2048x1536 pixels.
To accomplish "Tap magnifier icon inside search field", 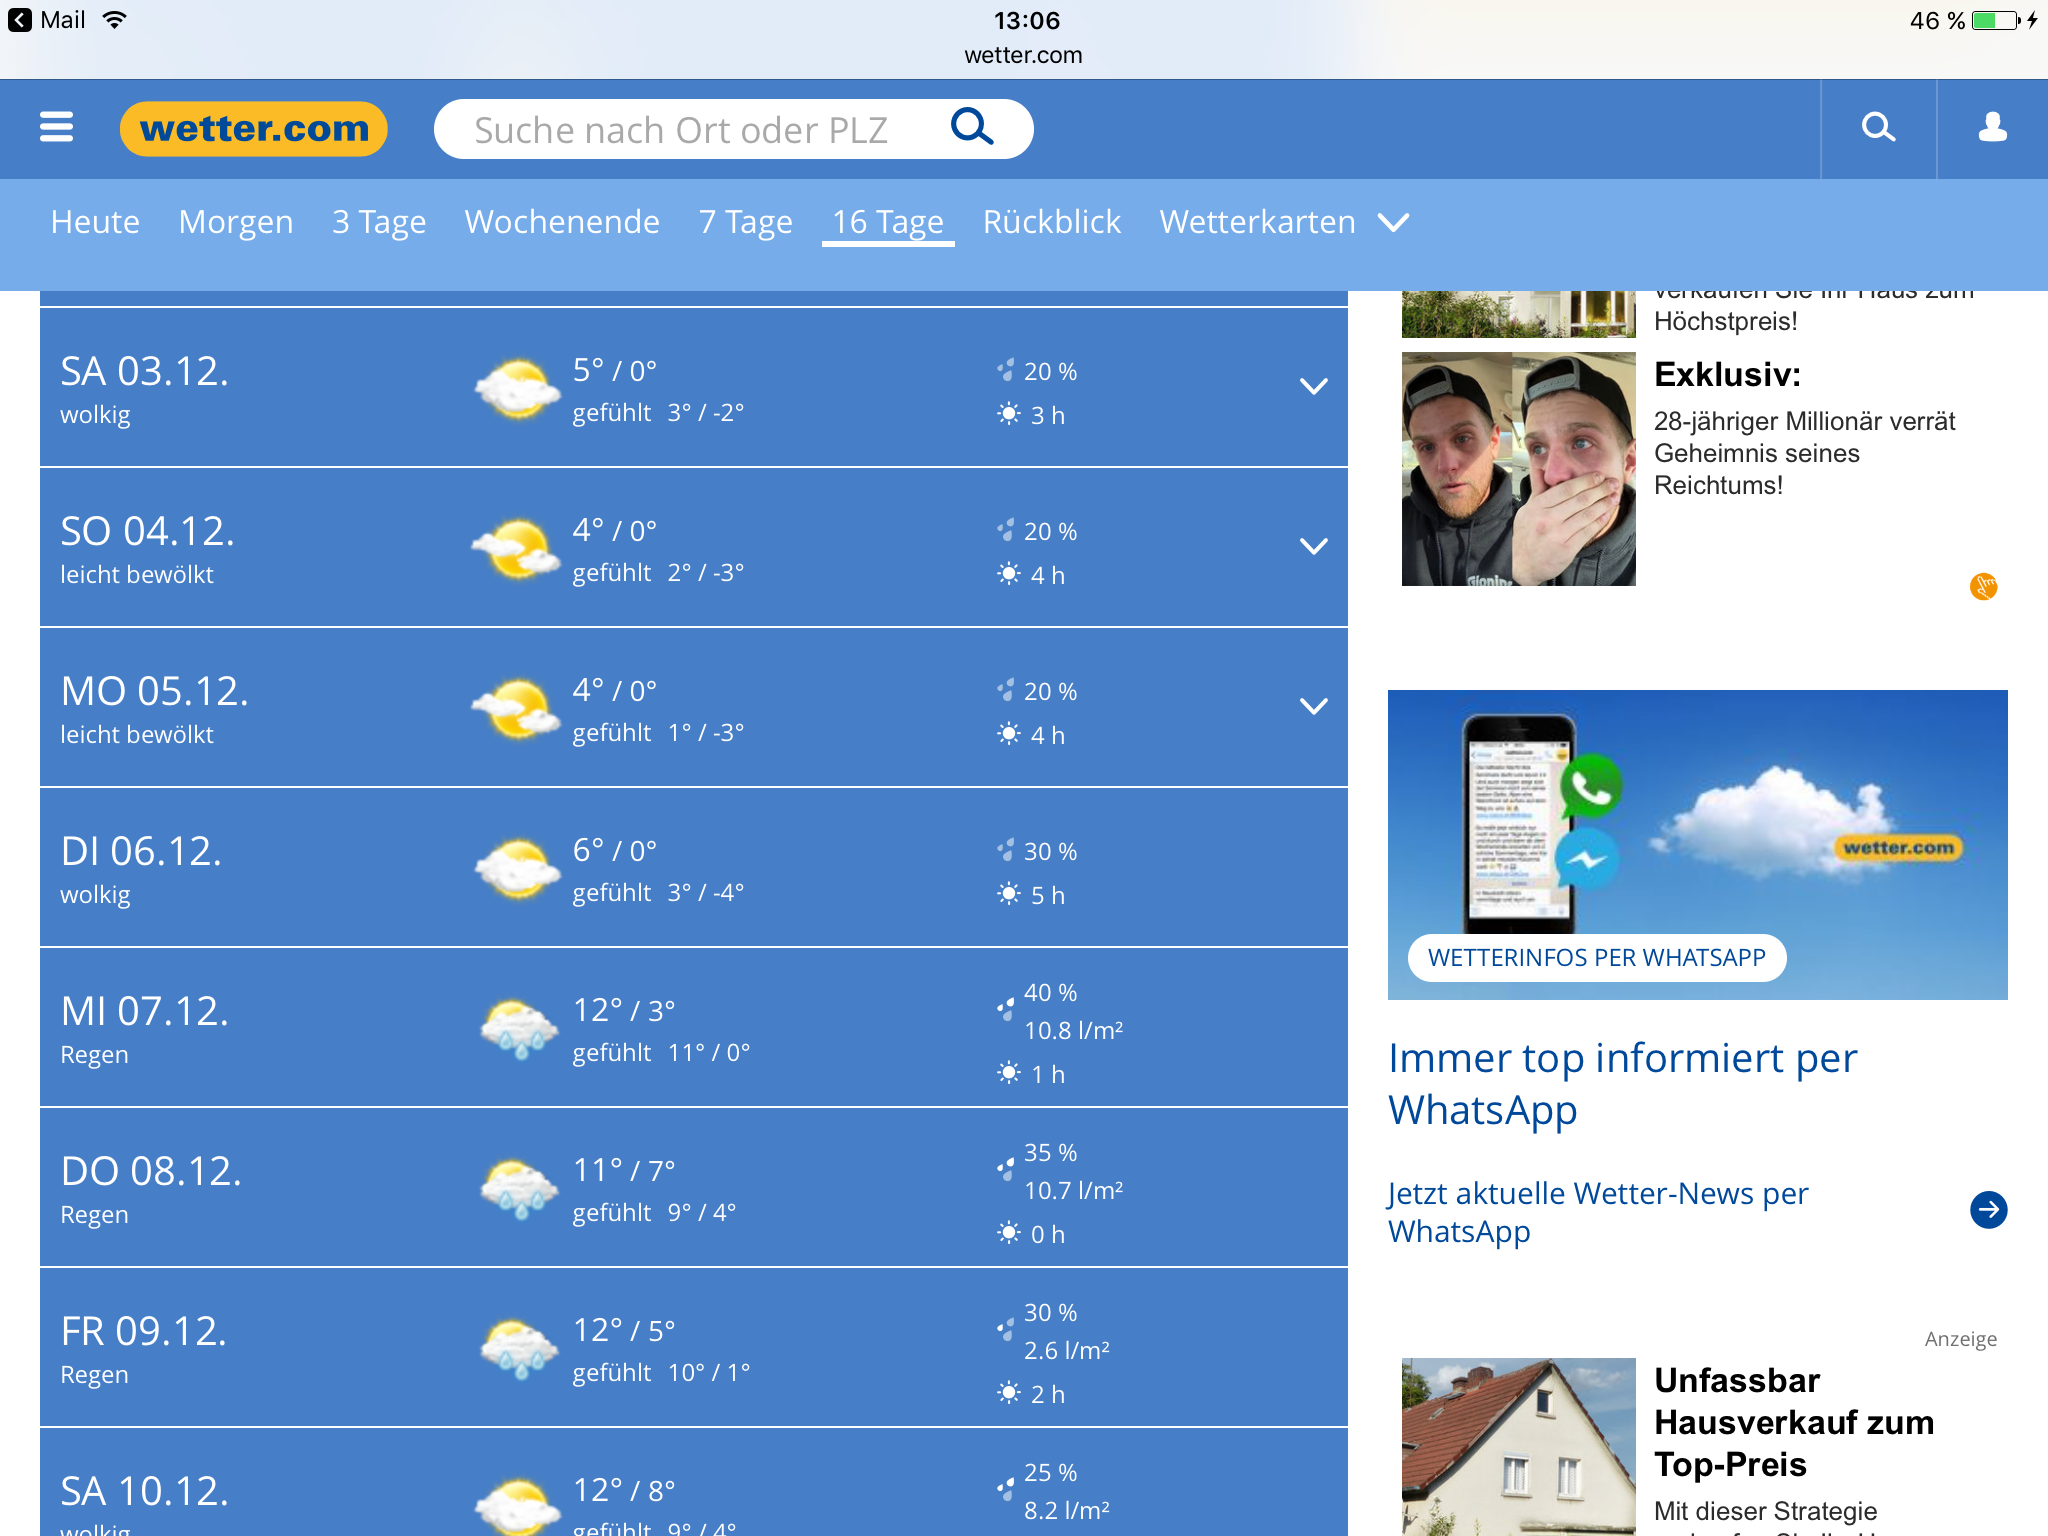I will click(971, 128).
